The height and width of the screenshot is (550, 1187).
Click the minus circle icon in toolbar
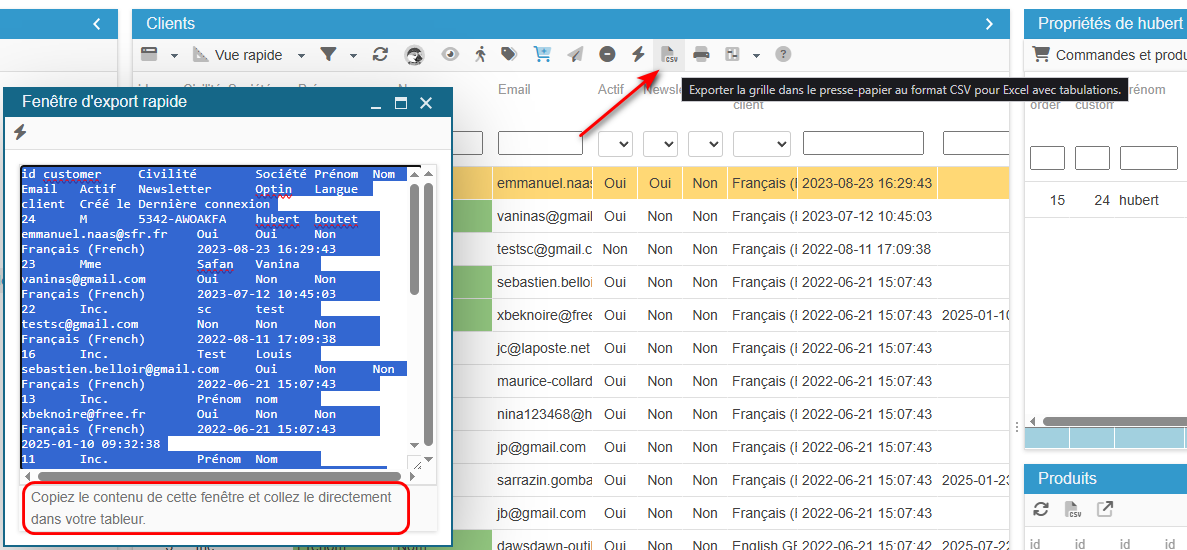coord(607,55)
